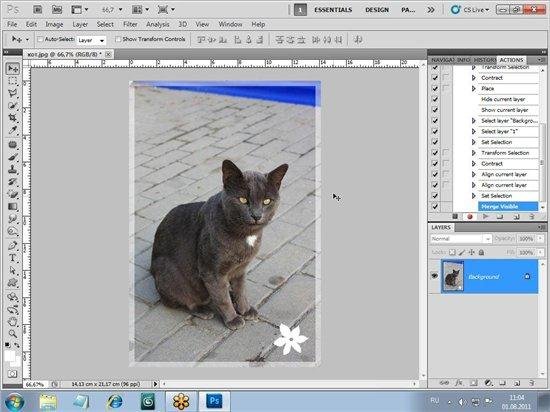Select the Brush tool
Viewport: 550px width, 412px height.
pos(13,157)
